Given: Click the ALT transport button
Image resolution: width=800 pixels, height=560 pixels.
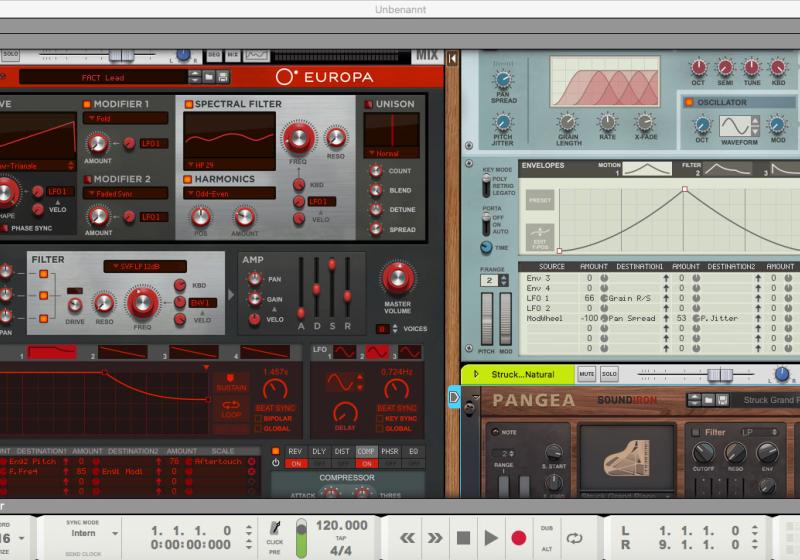Looking at the screenshot, I should [x=546, y=549].
